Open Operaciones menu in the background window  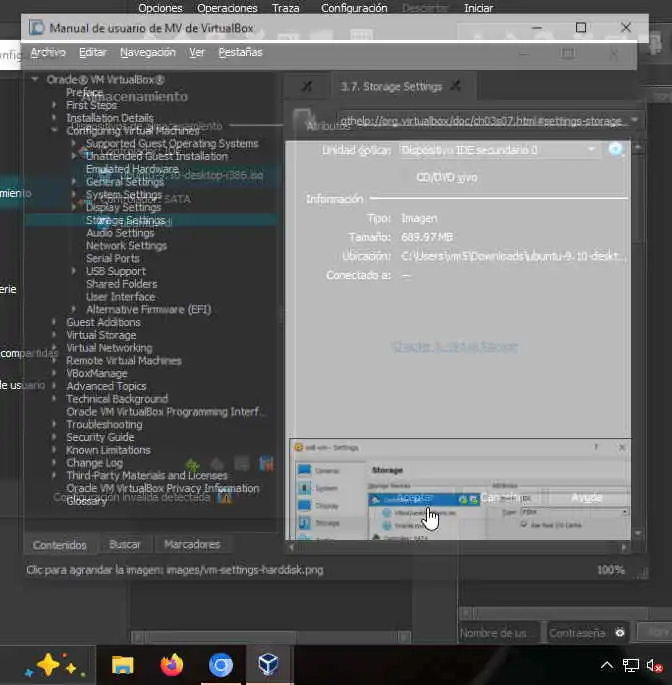(227, 8)
